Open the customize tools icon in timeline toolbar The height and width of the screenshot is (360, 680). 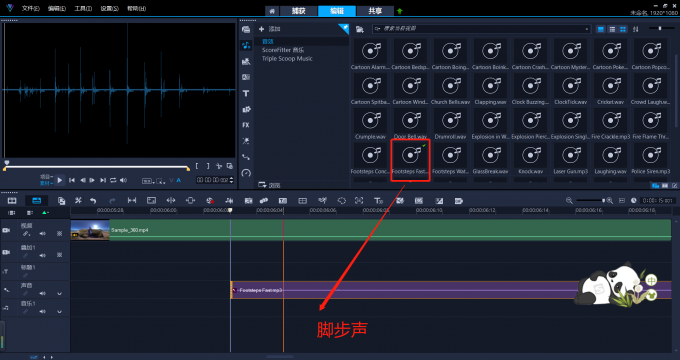[78, 200]
